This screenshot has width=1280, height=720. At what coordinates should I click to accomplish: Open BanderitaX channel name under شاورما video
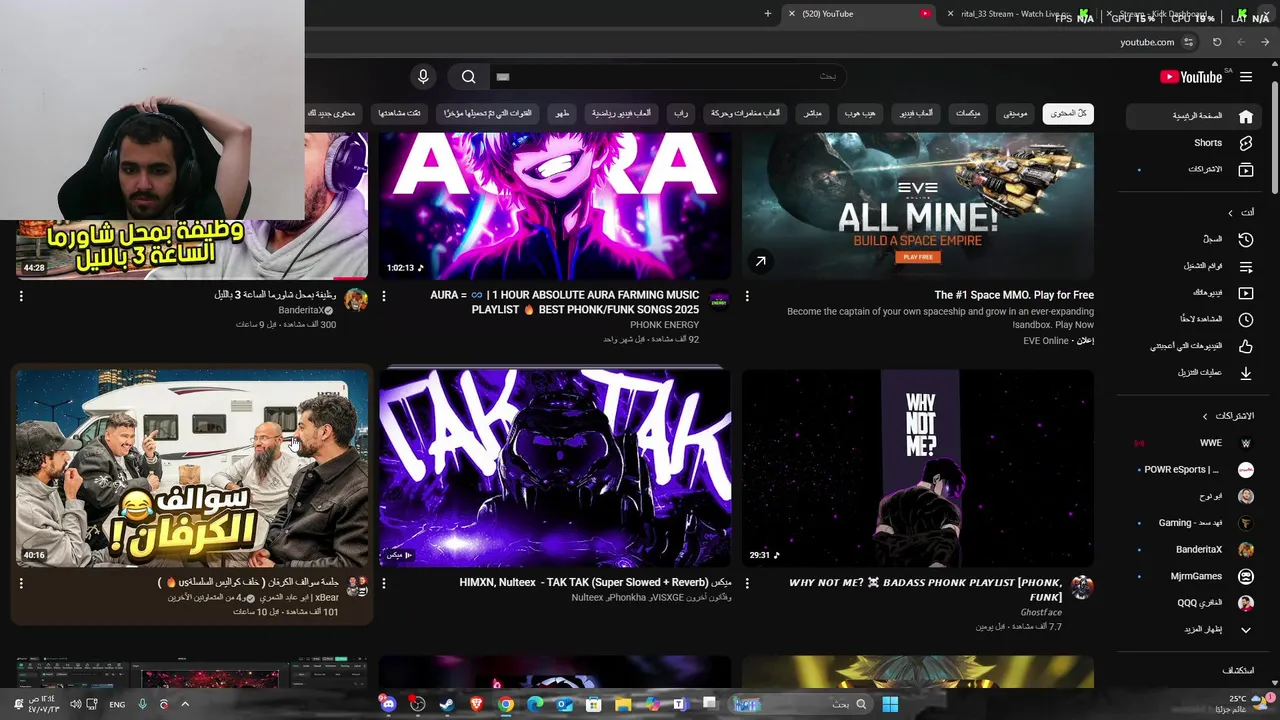tap(300, 311)
